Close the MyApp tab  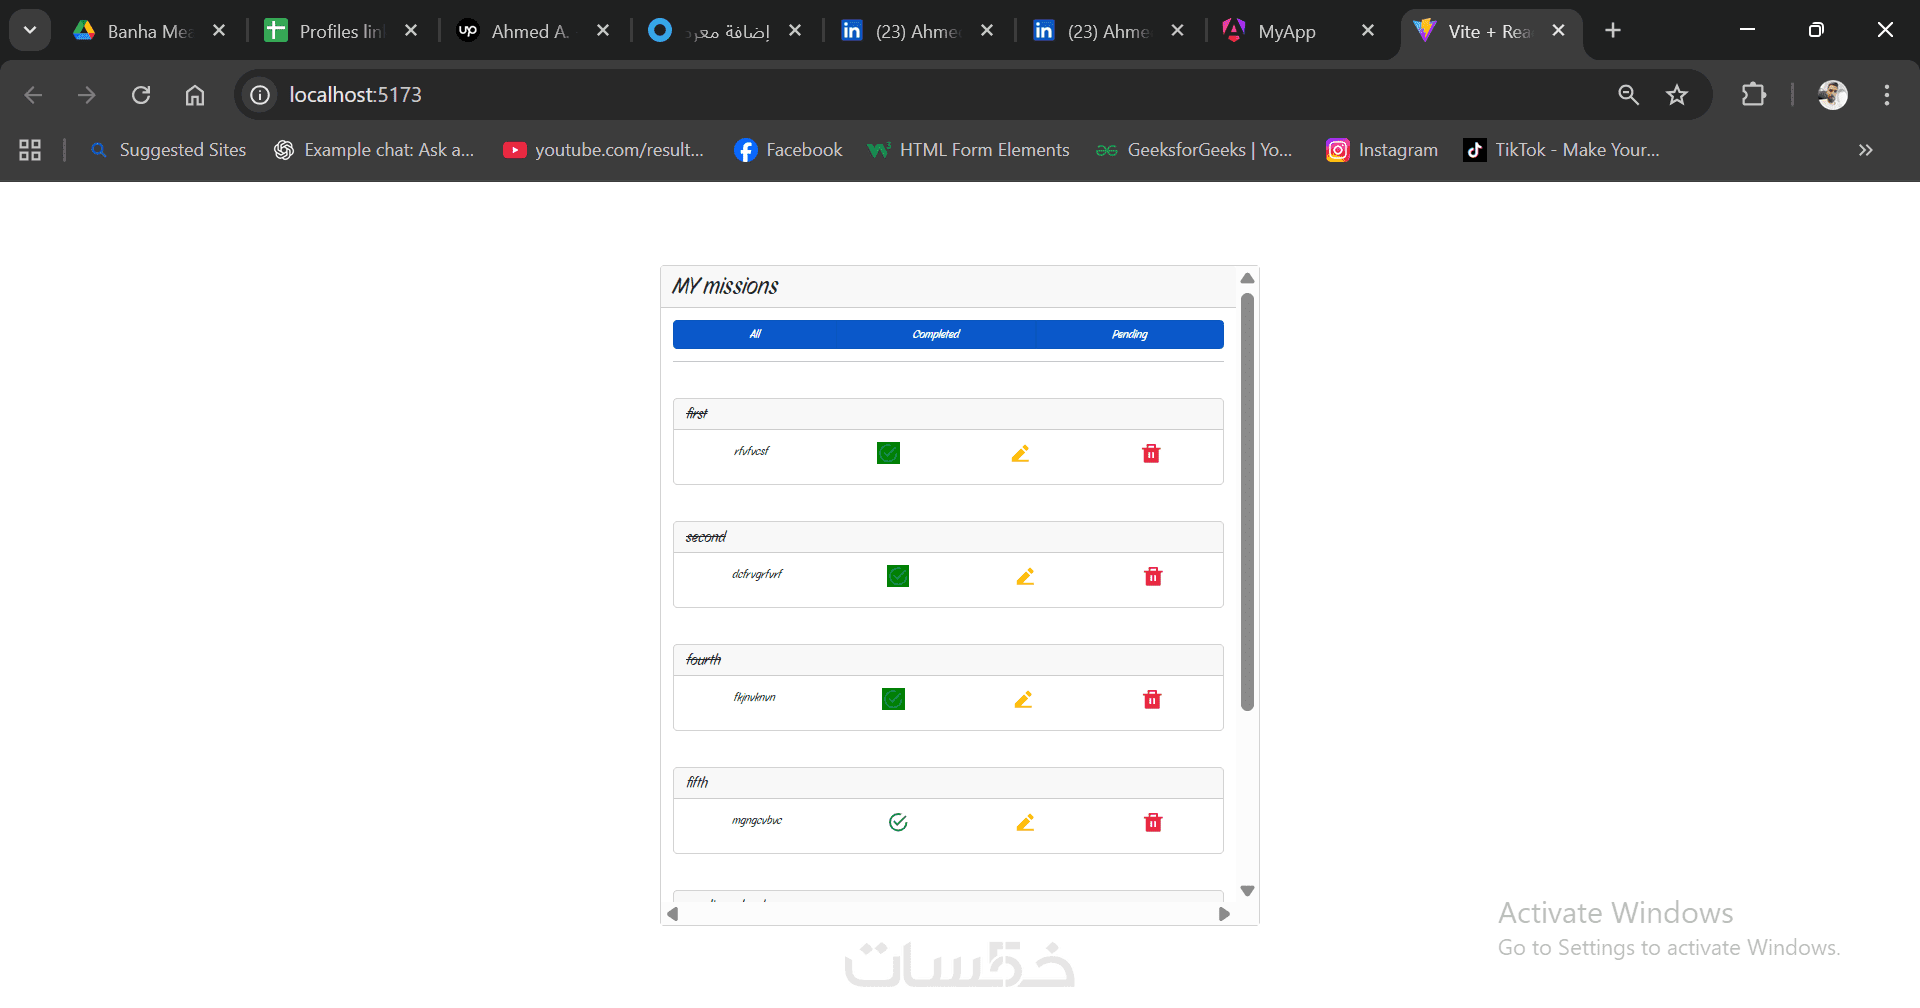(x=1368, y=31)
